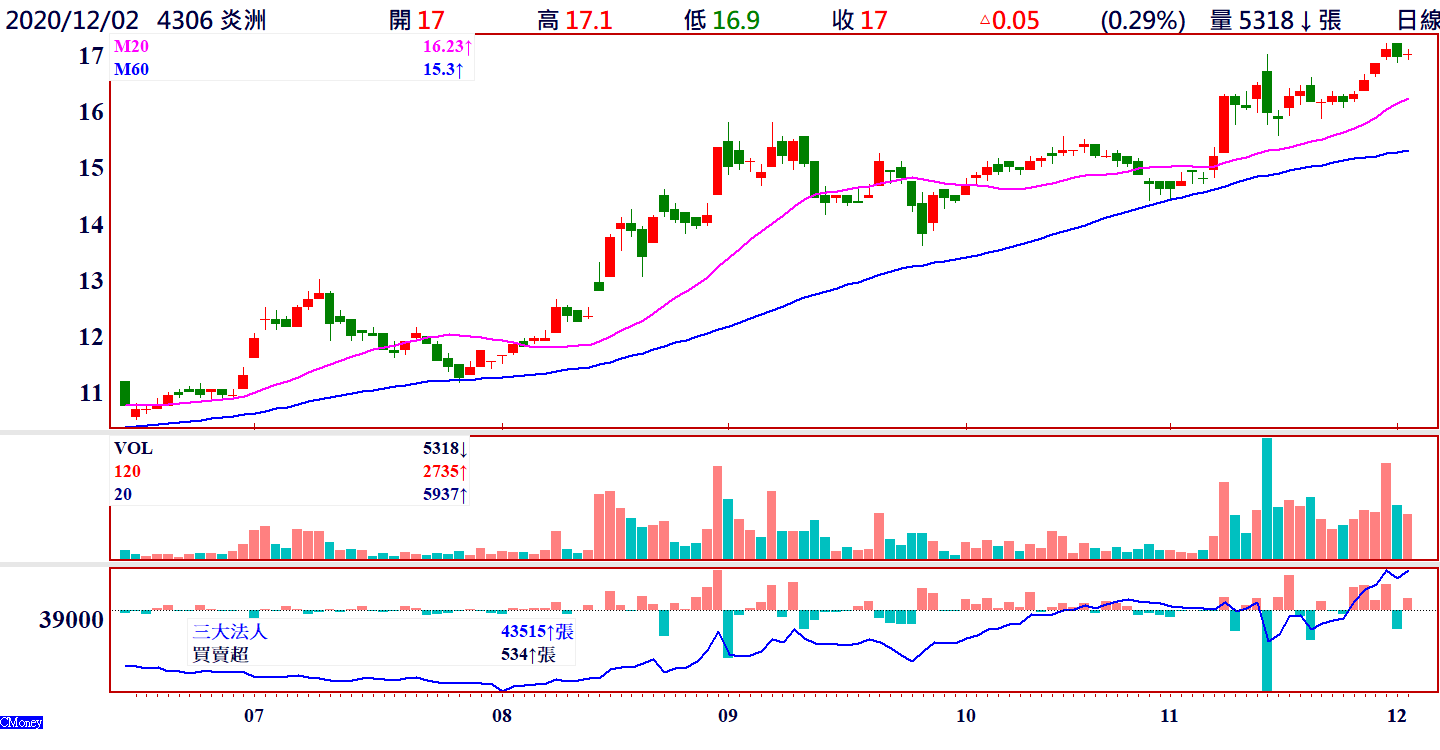Viewport: 1440px width, 750px height.
Task: Click the 09 month marker on timeline
Action: click(728, 716)
